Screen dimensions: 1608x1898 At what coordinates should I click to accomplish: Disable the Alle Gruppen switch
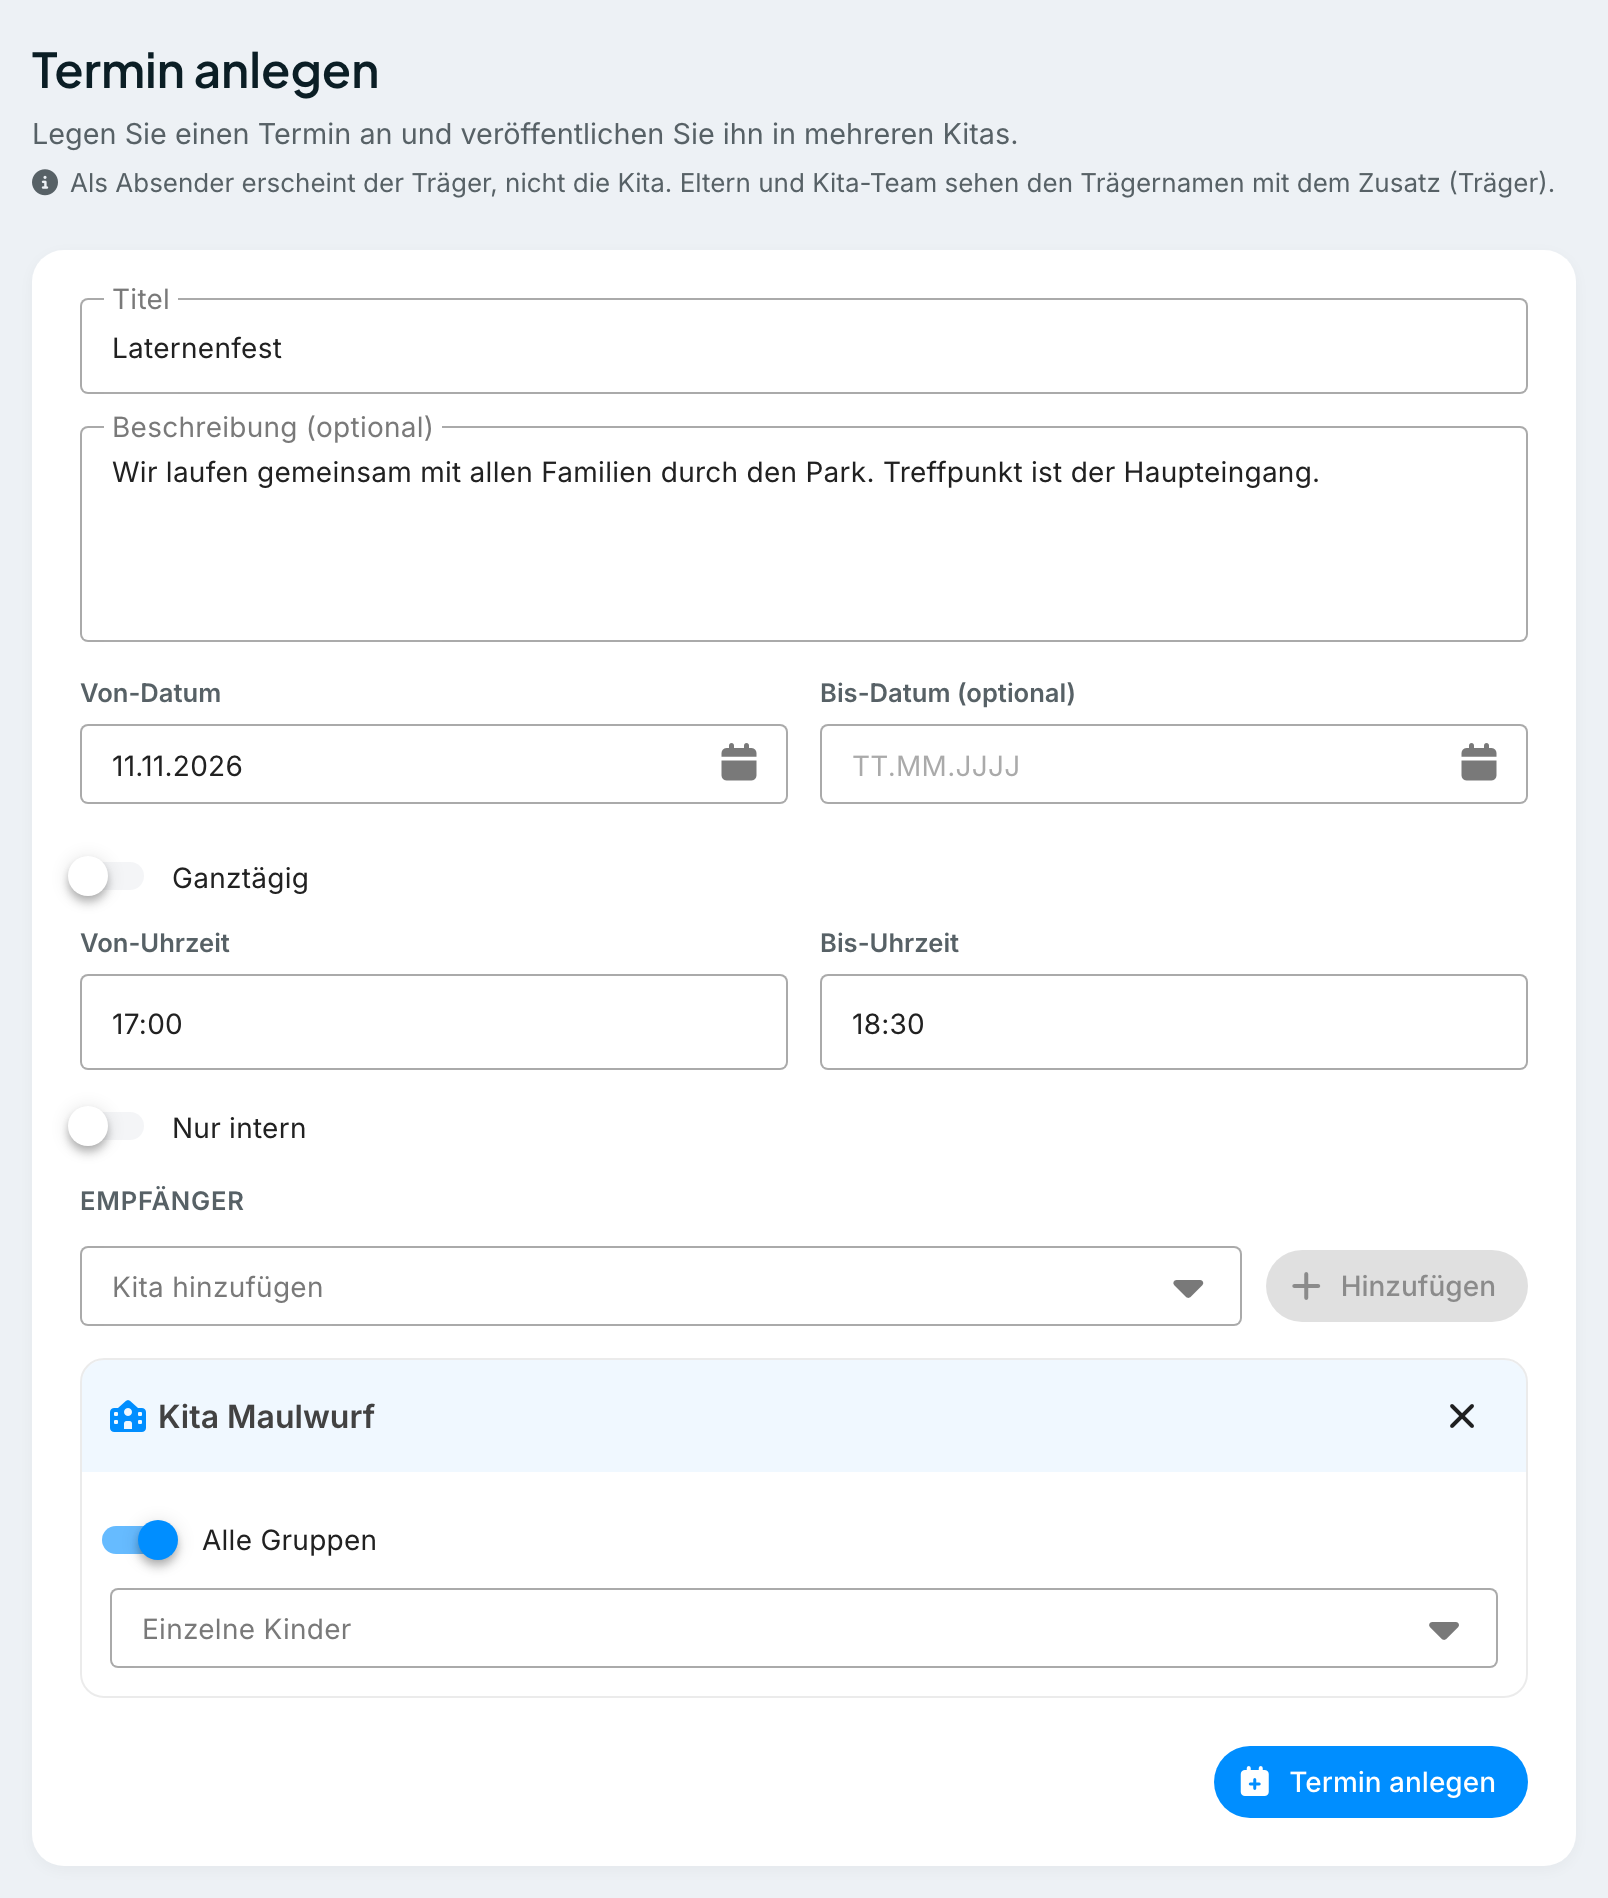pos(140,1540)
